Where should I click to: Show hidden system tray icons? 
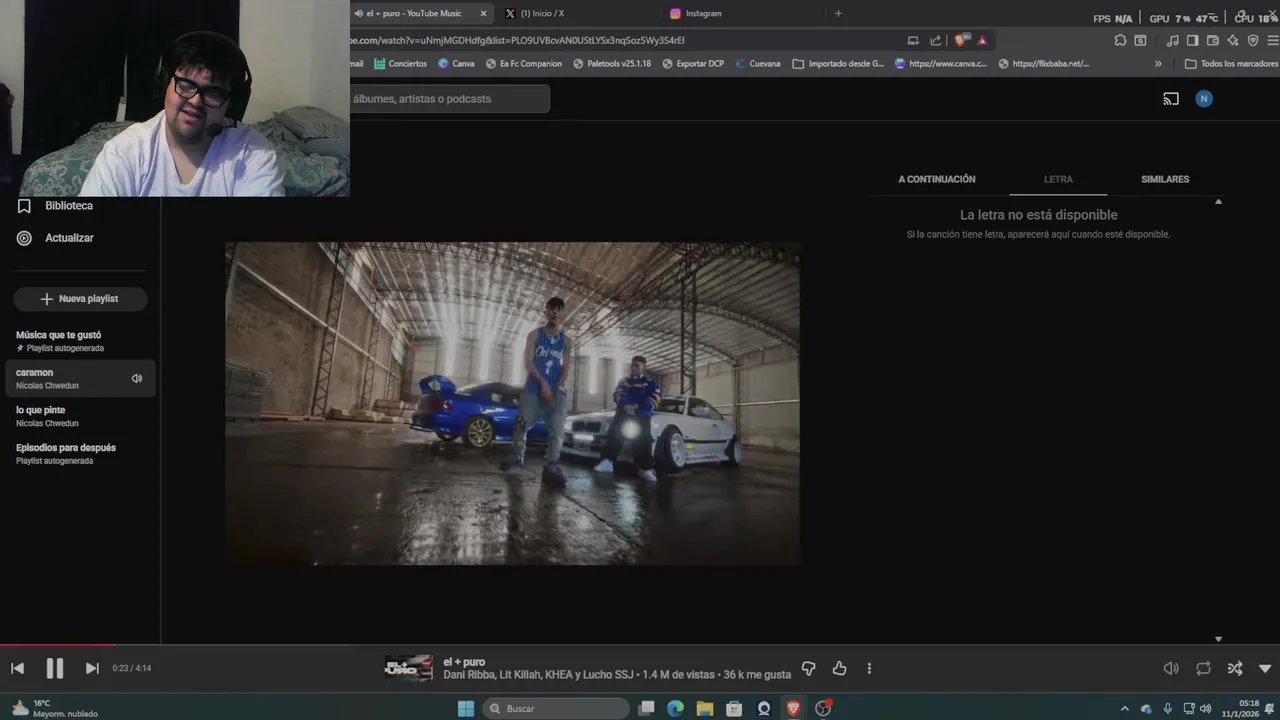point(1124,708)
